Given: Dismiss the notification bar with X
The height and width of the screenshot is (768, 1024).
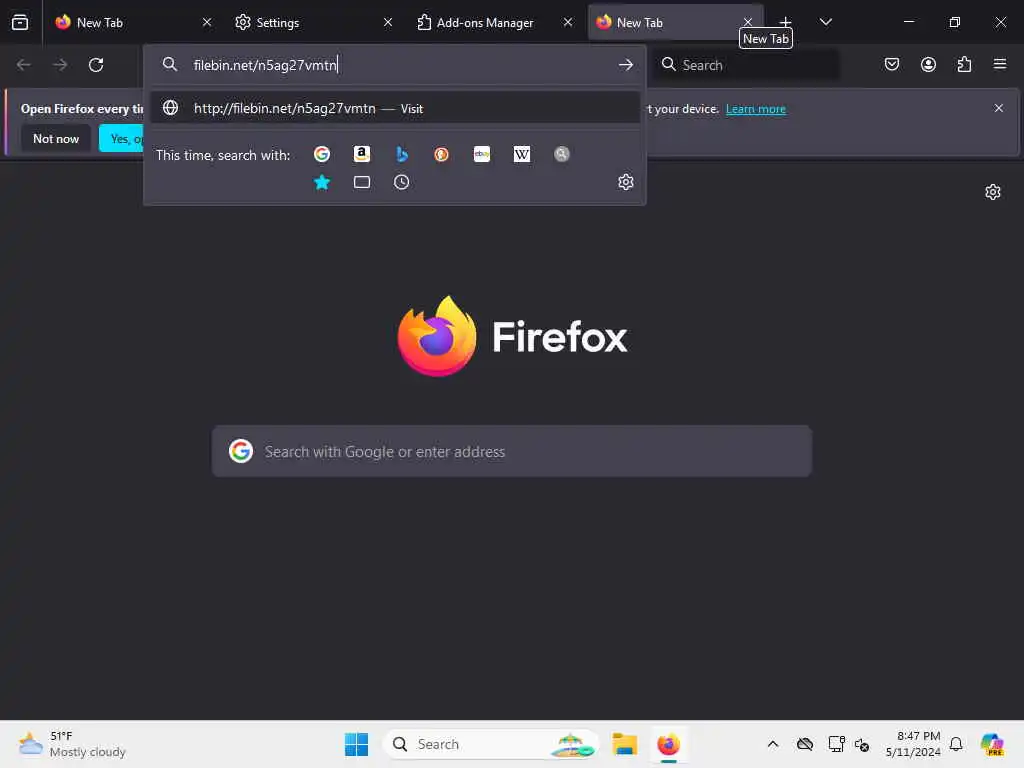Looking at the screenshot, I should (999, 108).
